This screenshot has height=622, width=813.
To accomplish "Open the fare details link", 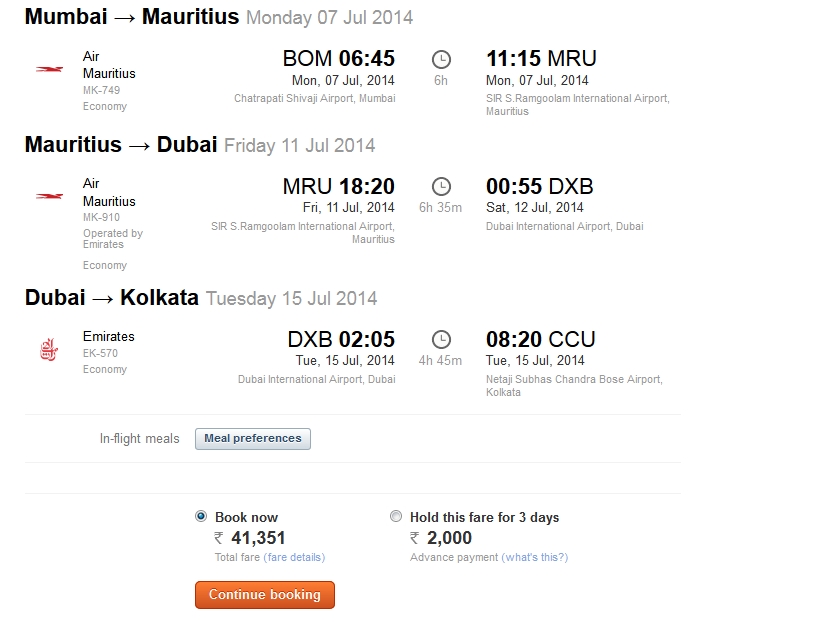I will [x=294, y=557].
